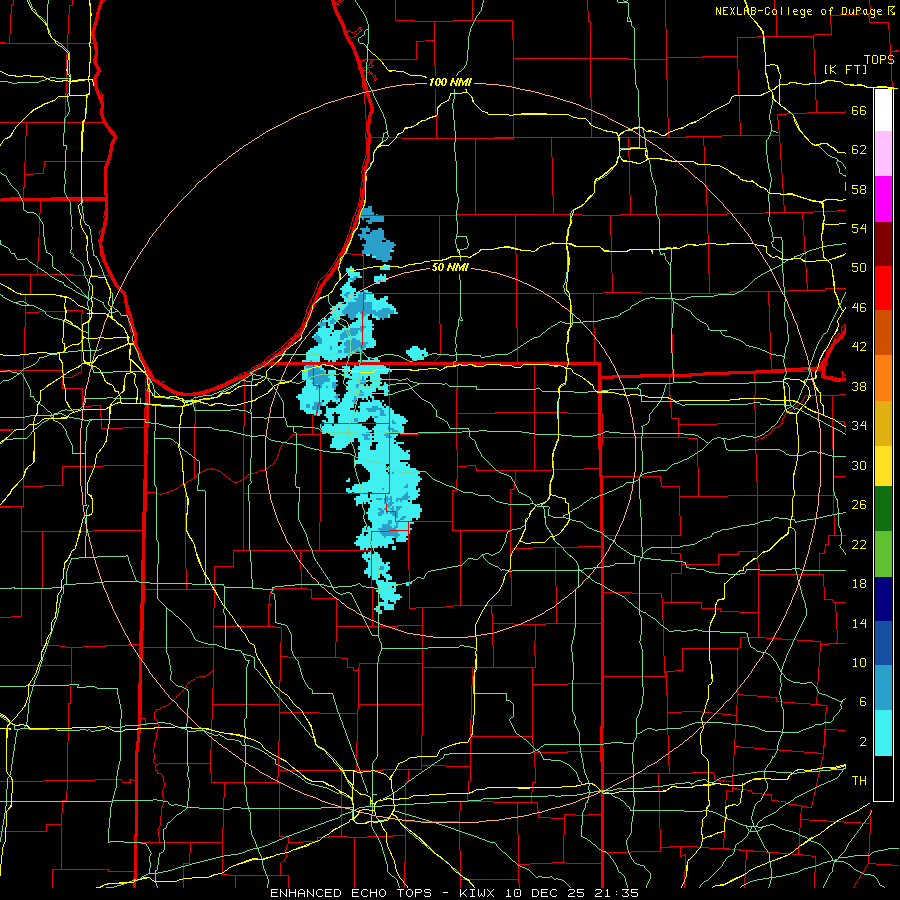Click the isolated echo cell near the lakeshore
Image resolution: width=900 pixels, height=900 pixels.
[377, 243]
